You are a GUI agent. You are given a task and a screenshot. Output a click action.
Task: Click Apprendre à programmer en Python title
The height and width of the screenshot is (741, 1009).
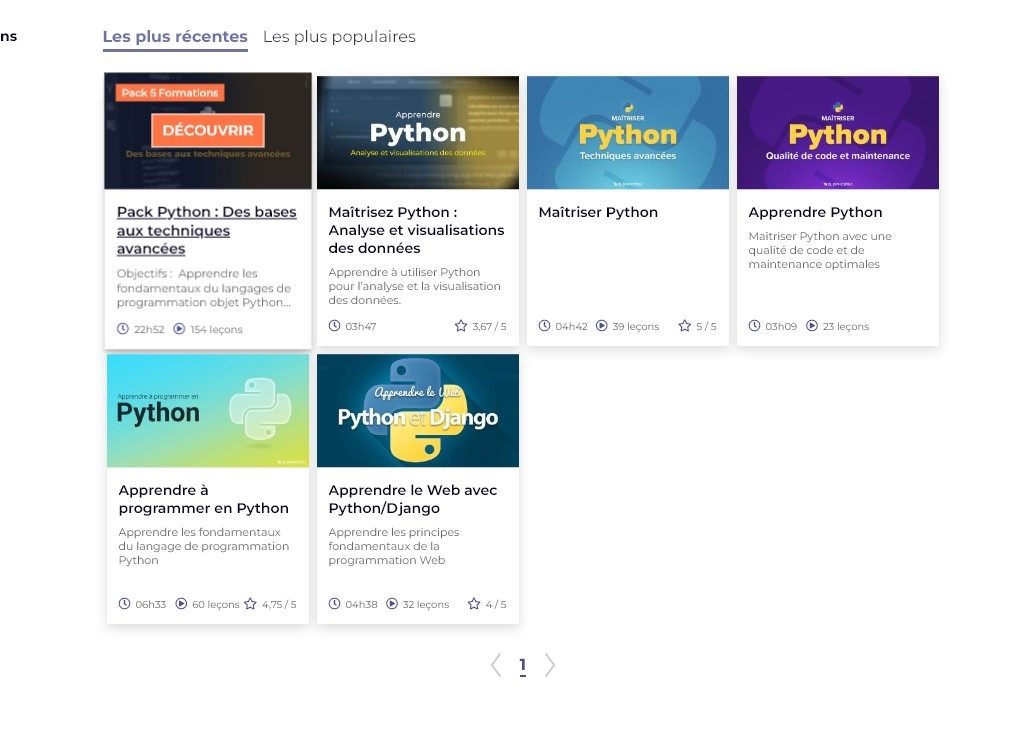click(203, 499)
